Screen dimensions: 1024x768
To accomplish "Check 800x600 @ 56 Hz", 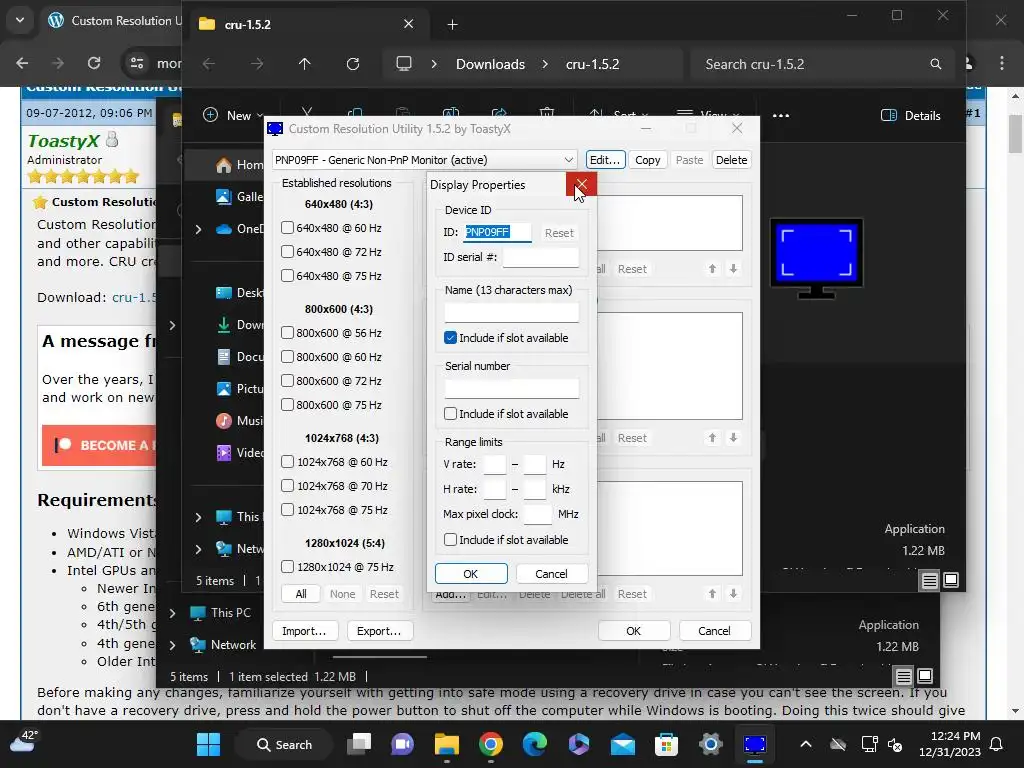I will 287,333.
